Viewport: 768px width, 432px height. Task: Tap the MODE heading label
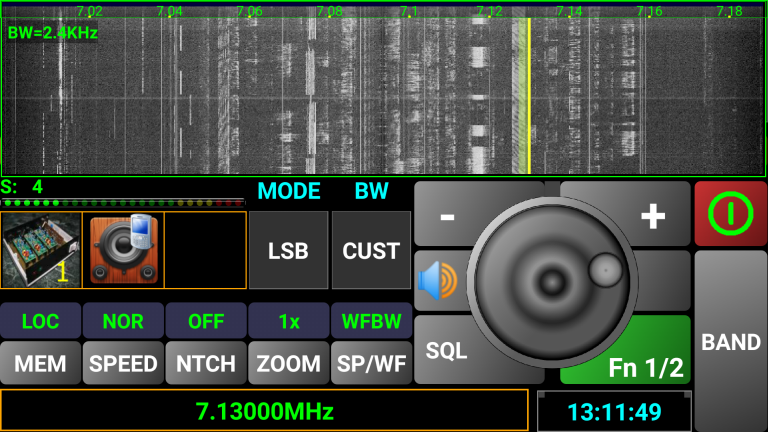point(289,191)
